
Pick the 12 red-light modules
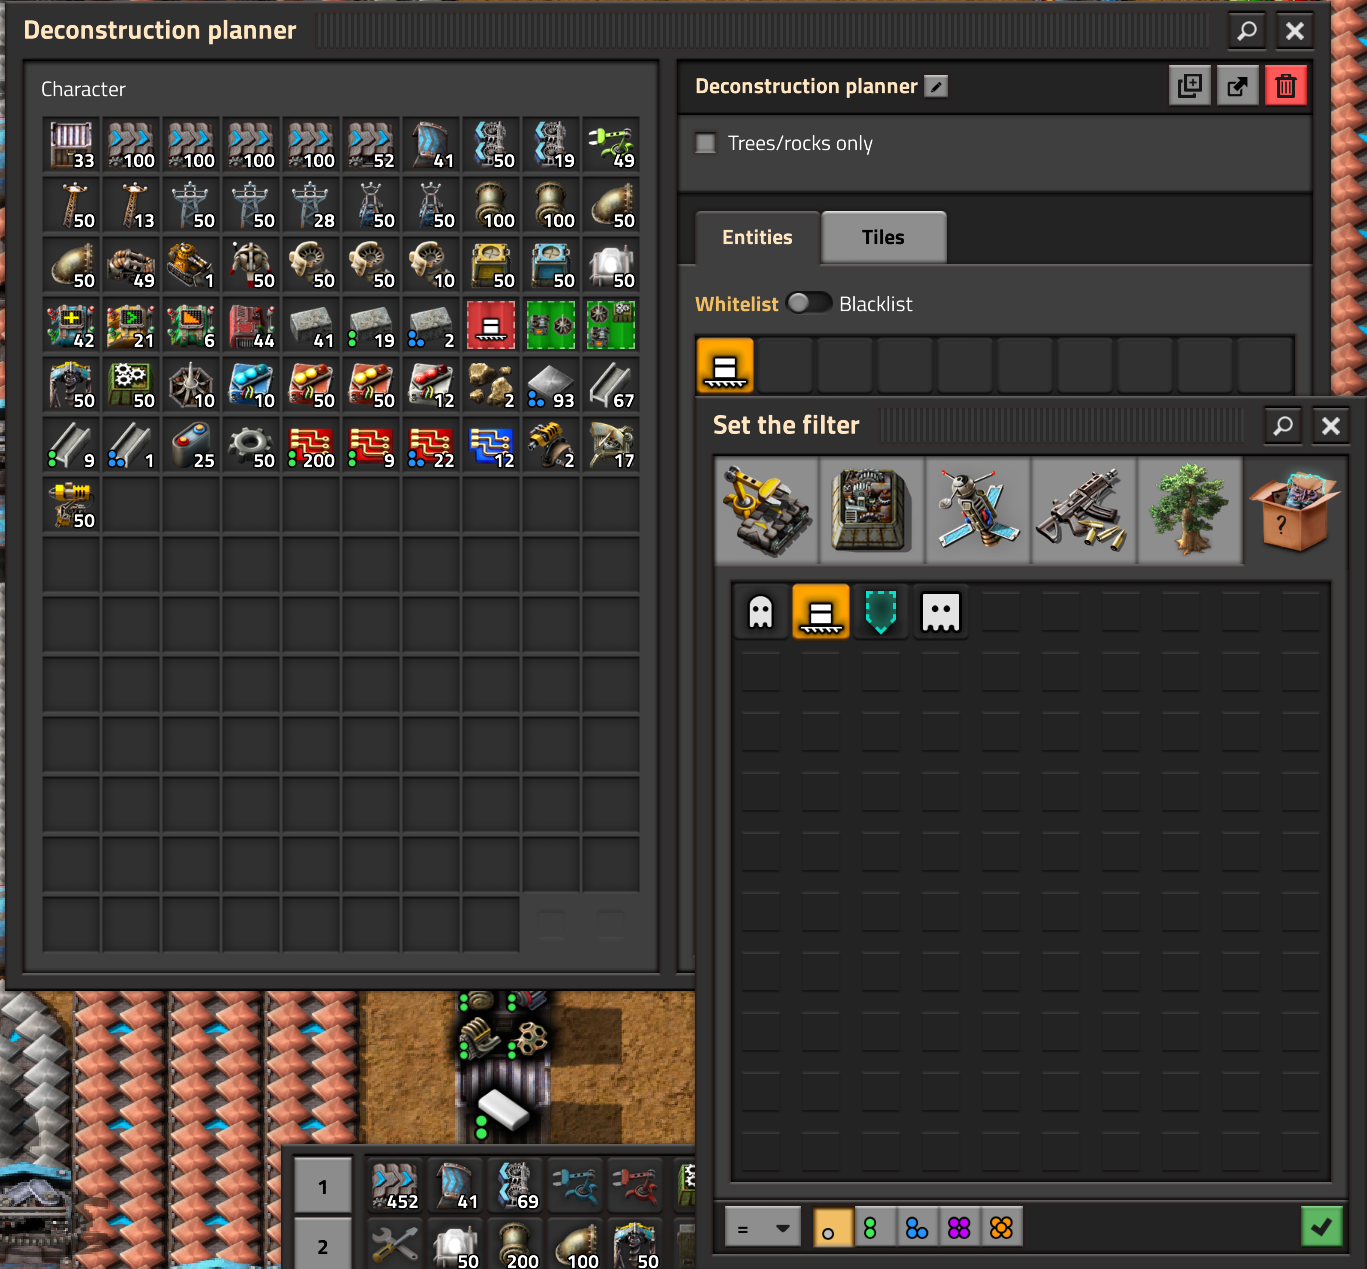tap(431, 385)
